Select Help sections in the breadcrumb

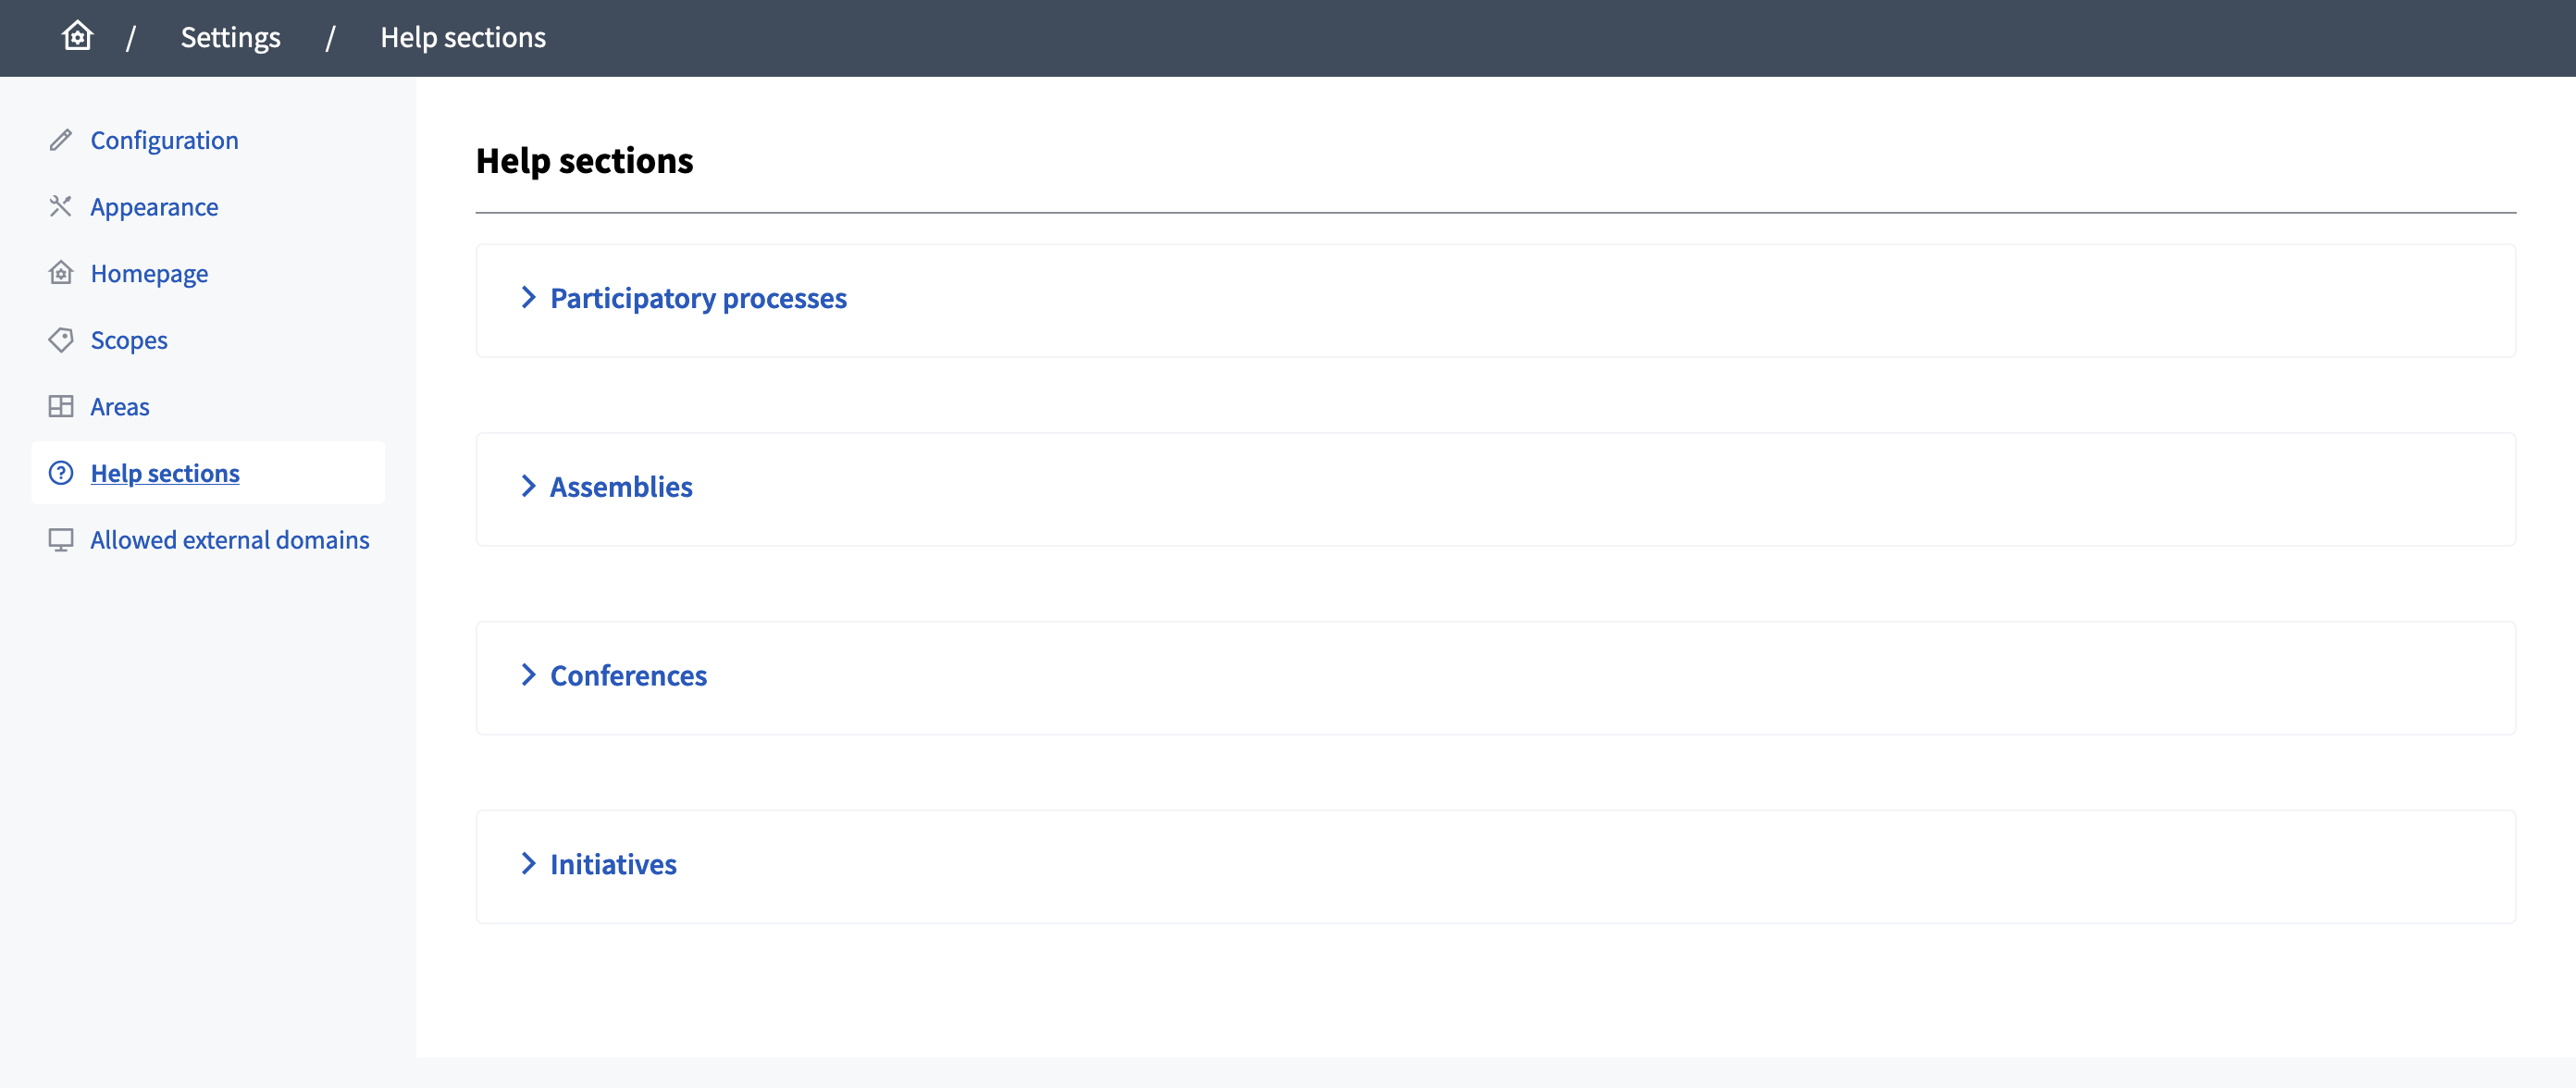pos(462,37)
